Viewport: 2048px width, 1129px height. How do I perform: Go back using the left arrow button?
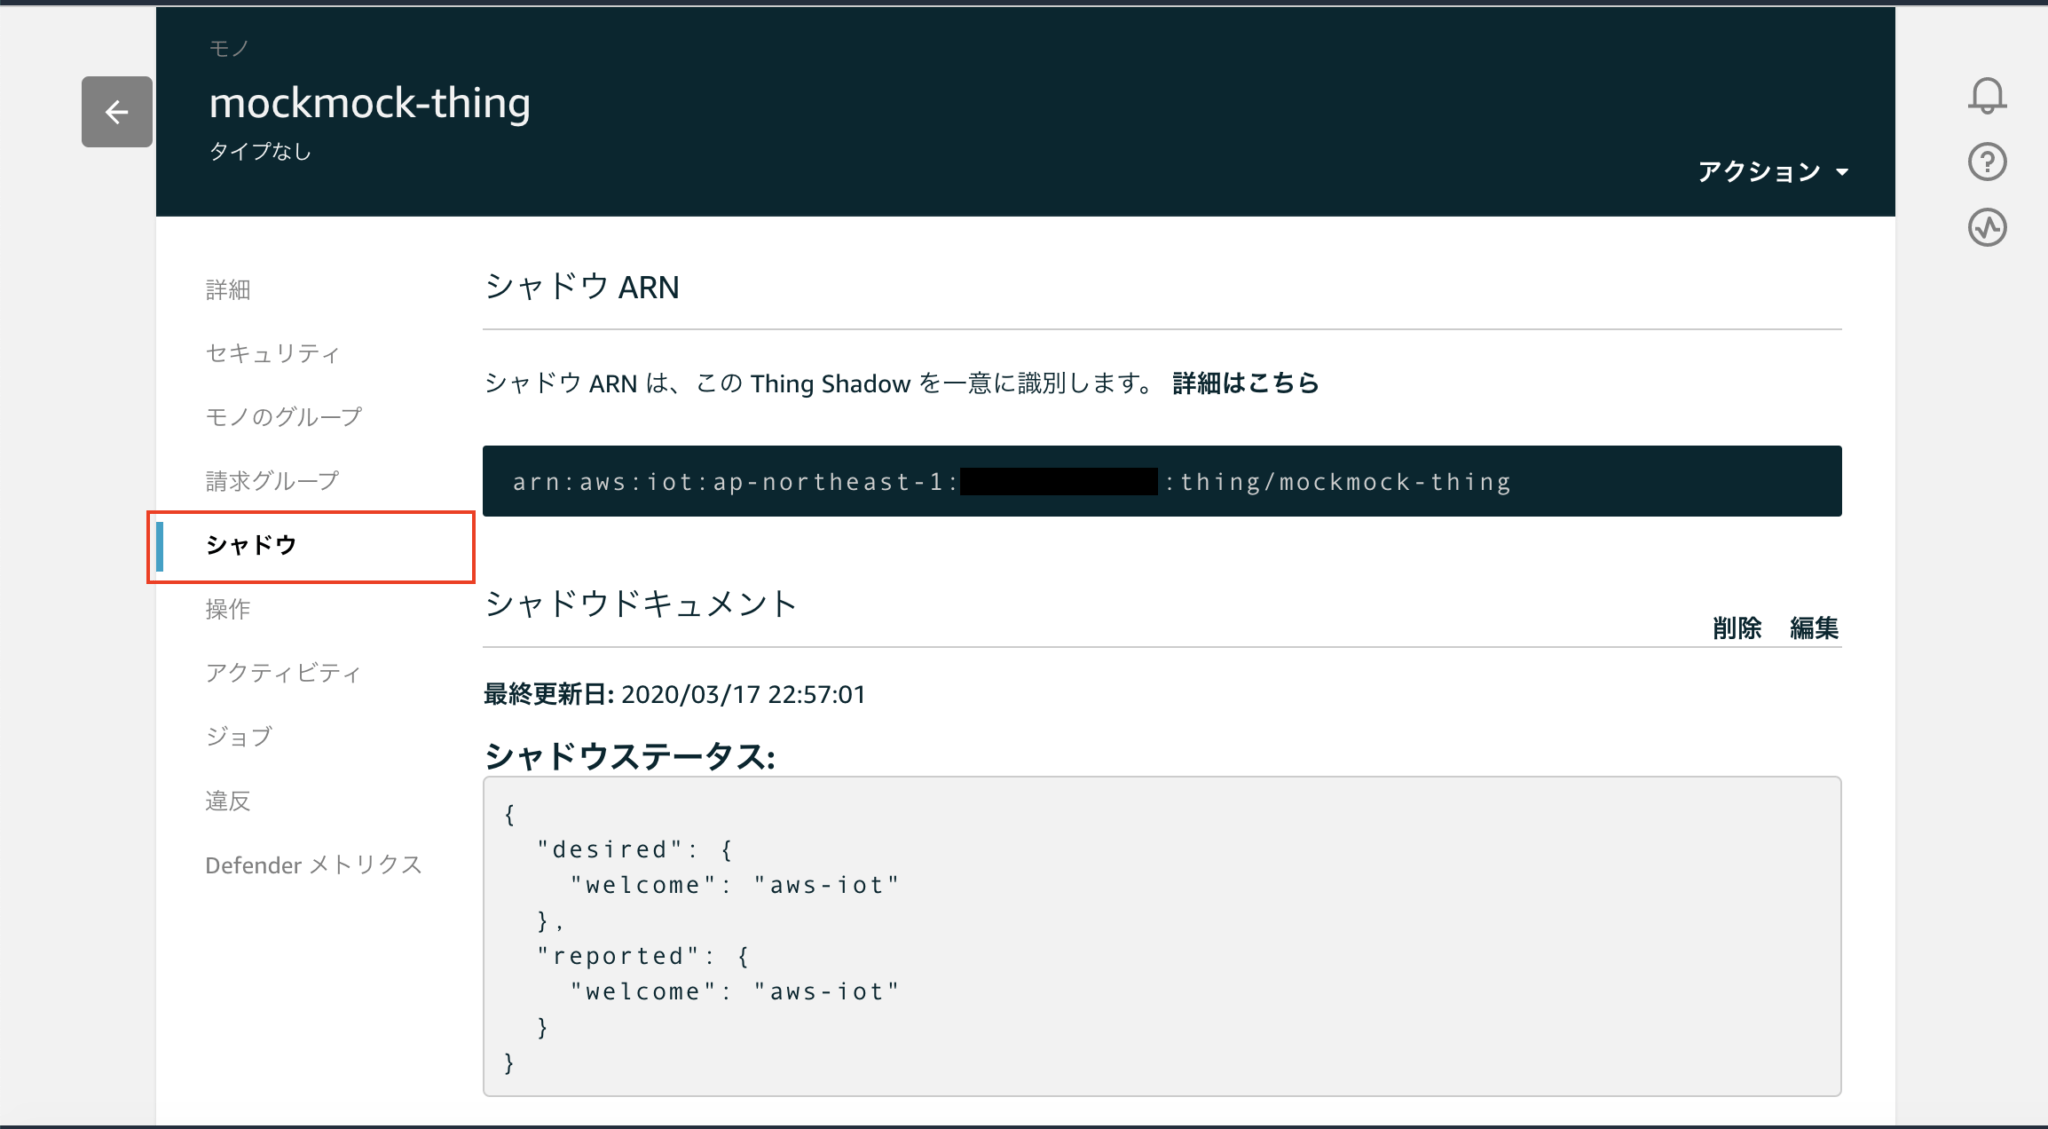point(117,112)
